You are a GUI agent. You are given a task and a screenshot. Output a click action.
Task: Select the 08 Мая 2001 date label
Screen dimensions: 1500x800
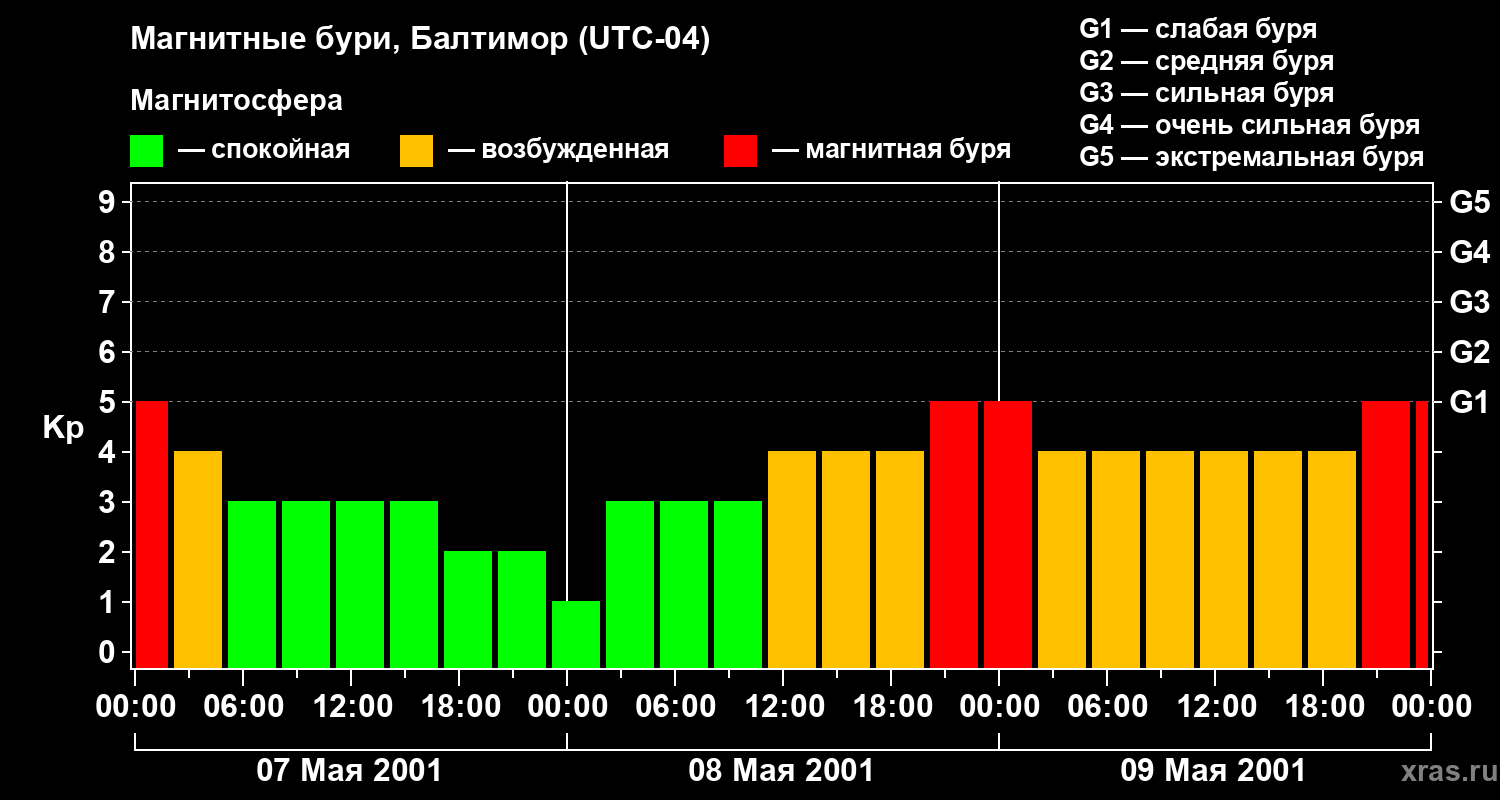781,771
